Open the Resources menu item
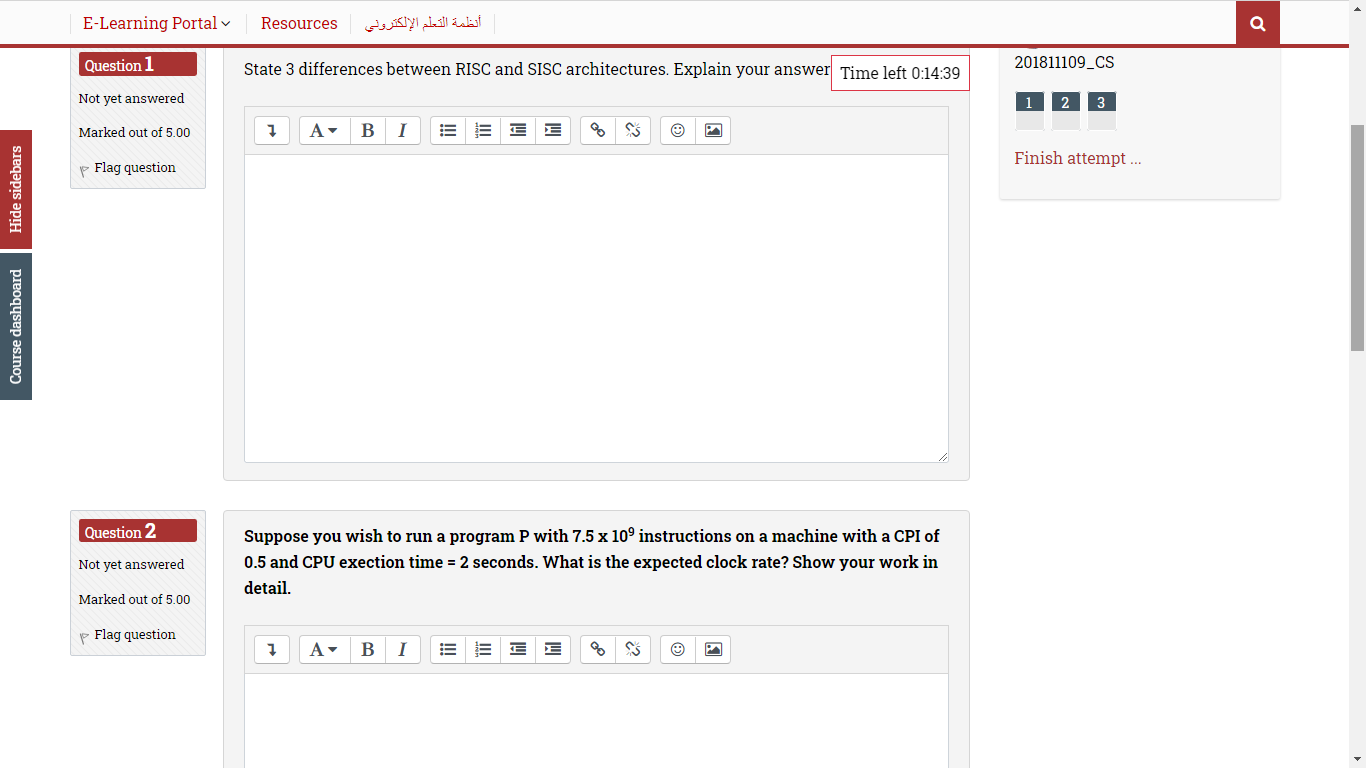1366x768 pixels. point(299,23)
